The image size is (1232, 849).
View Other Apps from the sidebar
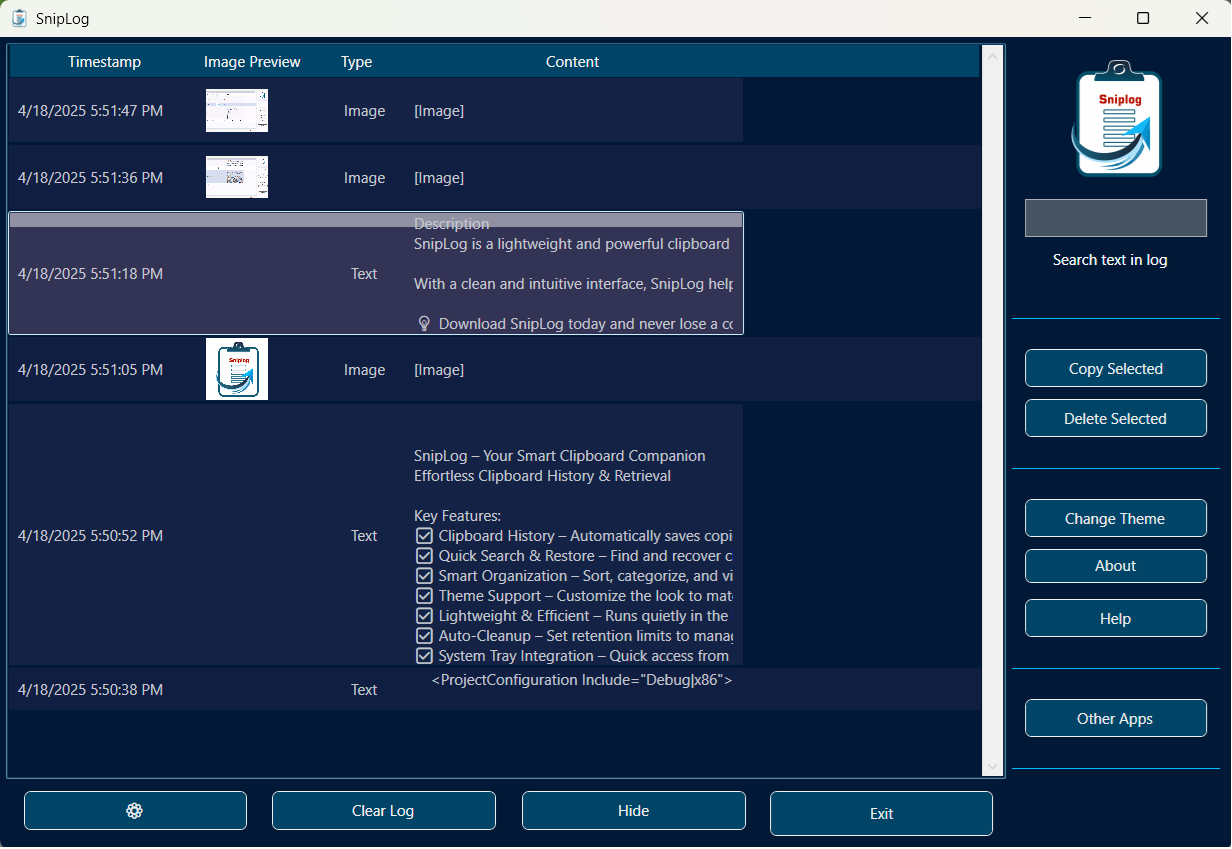pos(1116,719)
